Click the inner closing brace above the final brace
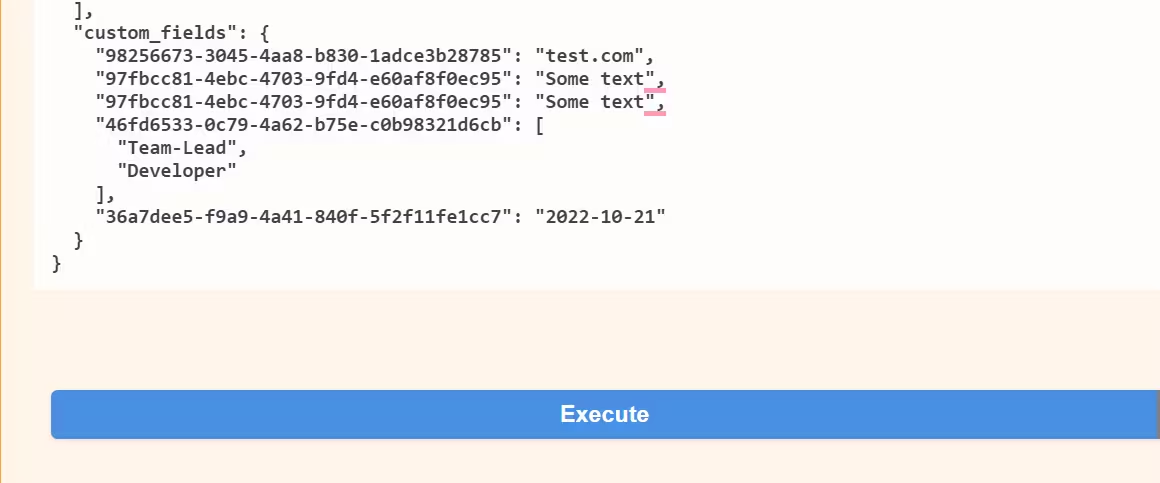 (x=78, y=240)
